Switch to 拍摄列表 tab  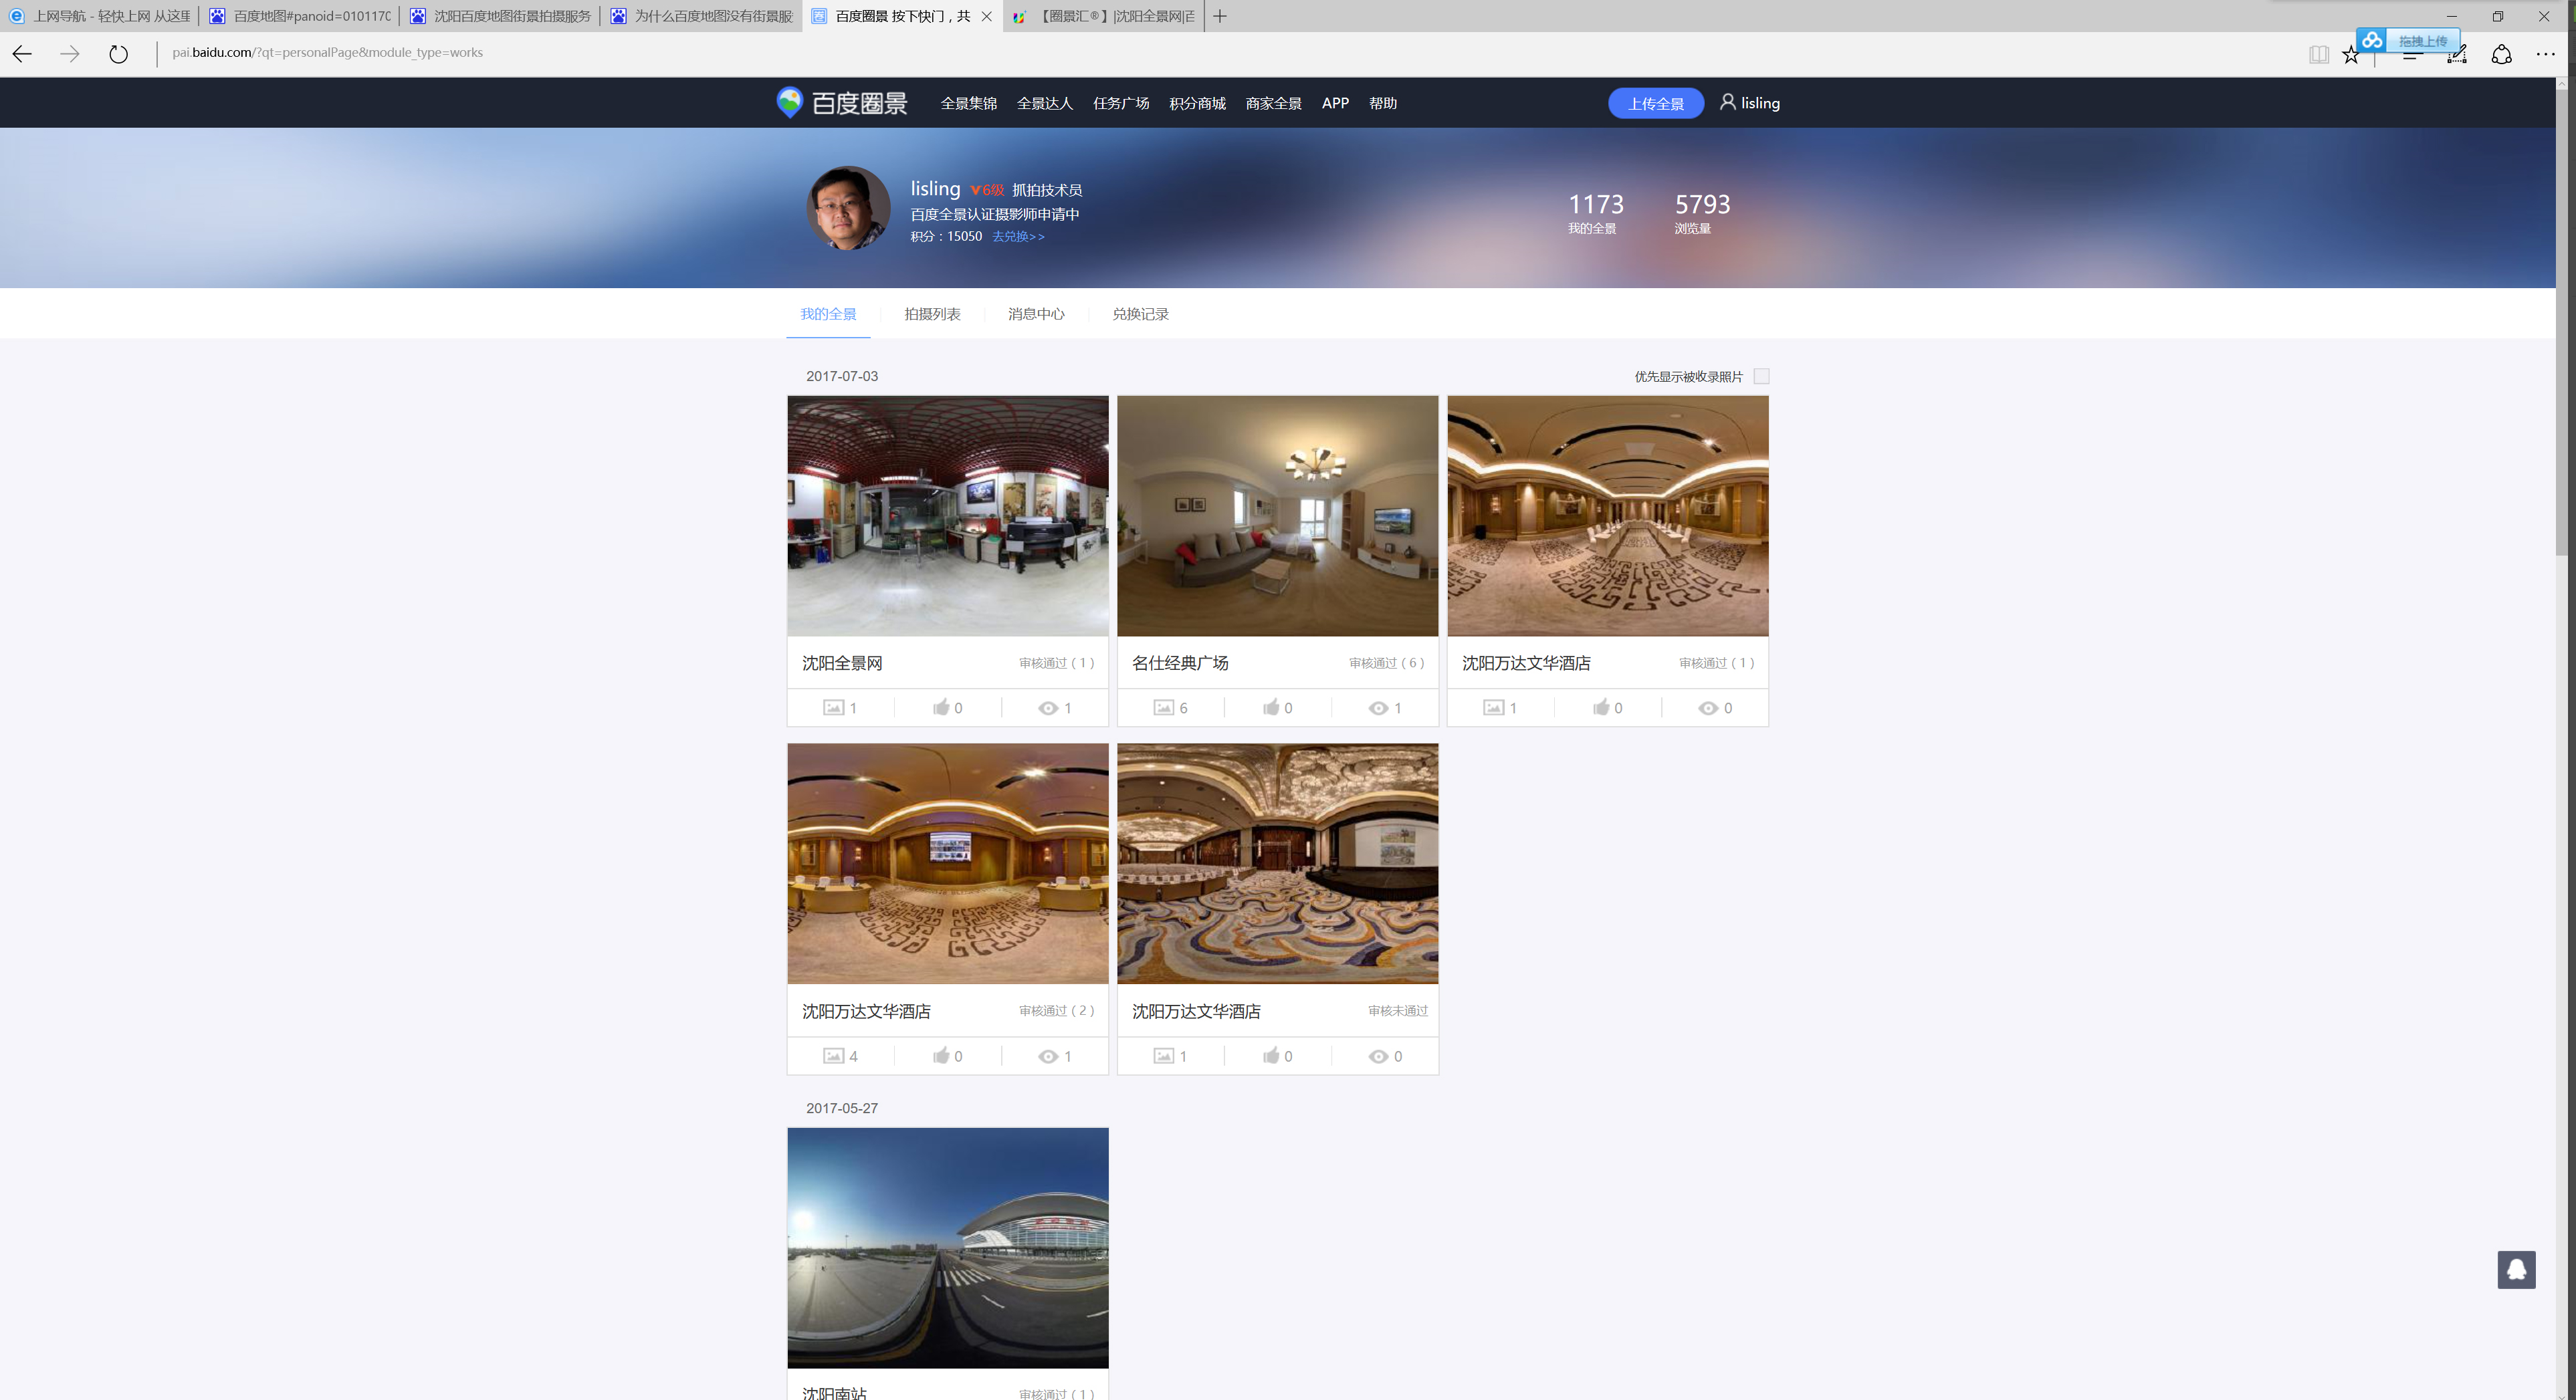[x=932, y=314]
